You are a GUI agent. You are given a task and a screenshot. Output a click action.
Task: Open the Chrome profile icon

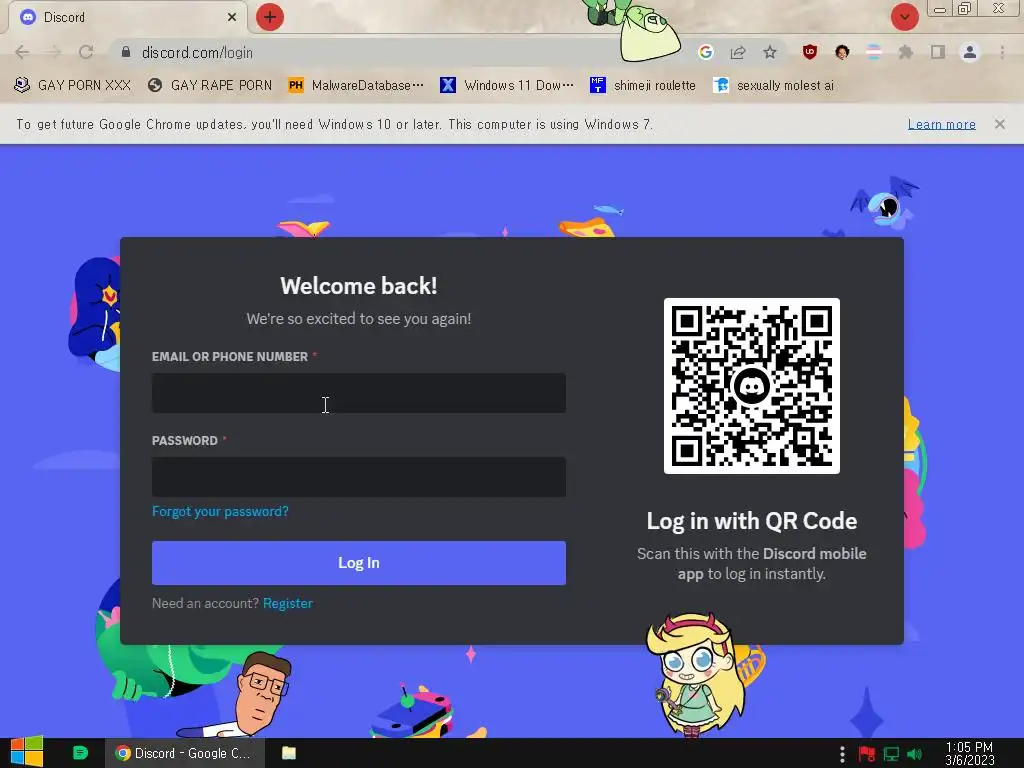[x=970, y=52]
